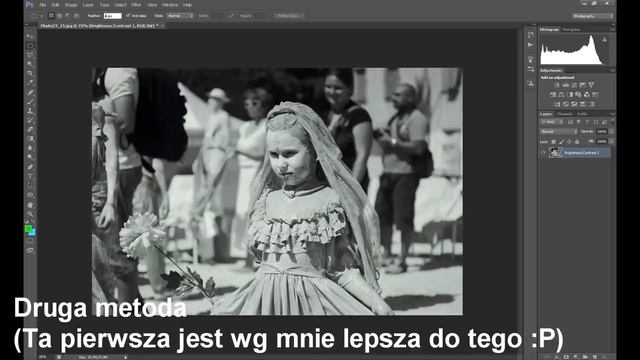Select the Crop tool
The width and height of the screenshot is (640, 360).
pos(30,73)
